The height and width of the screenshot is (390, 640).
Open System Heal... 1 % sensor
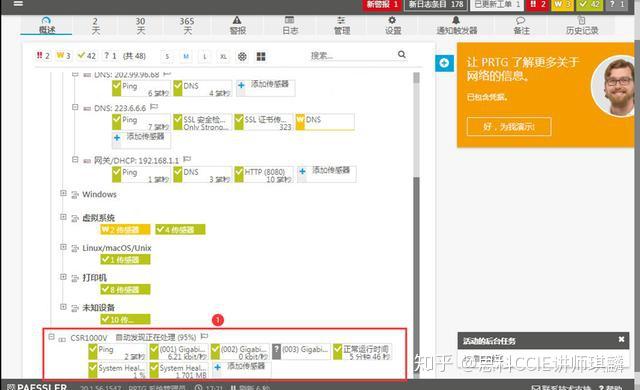[x=118, y=370]
